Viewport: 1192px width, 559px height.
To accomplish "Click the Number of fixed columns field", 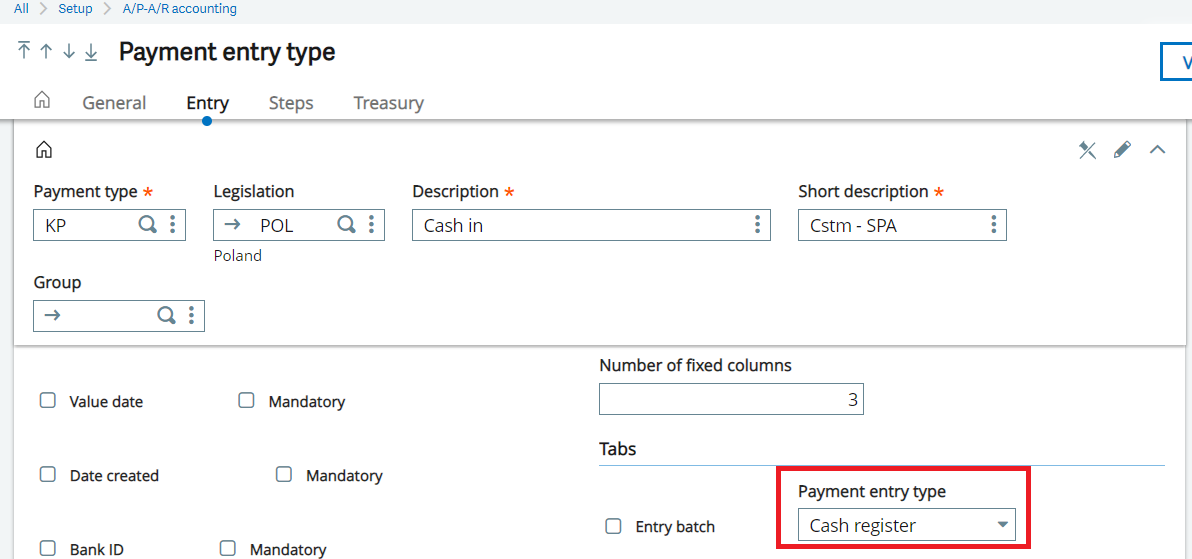I will click(731, 400).
